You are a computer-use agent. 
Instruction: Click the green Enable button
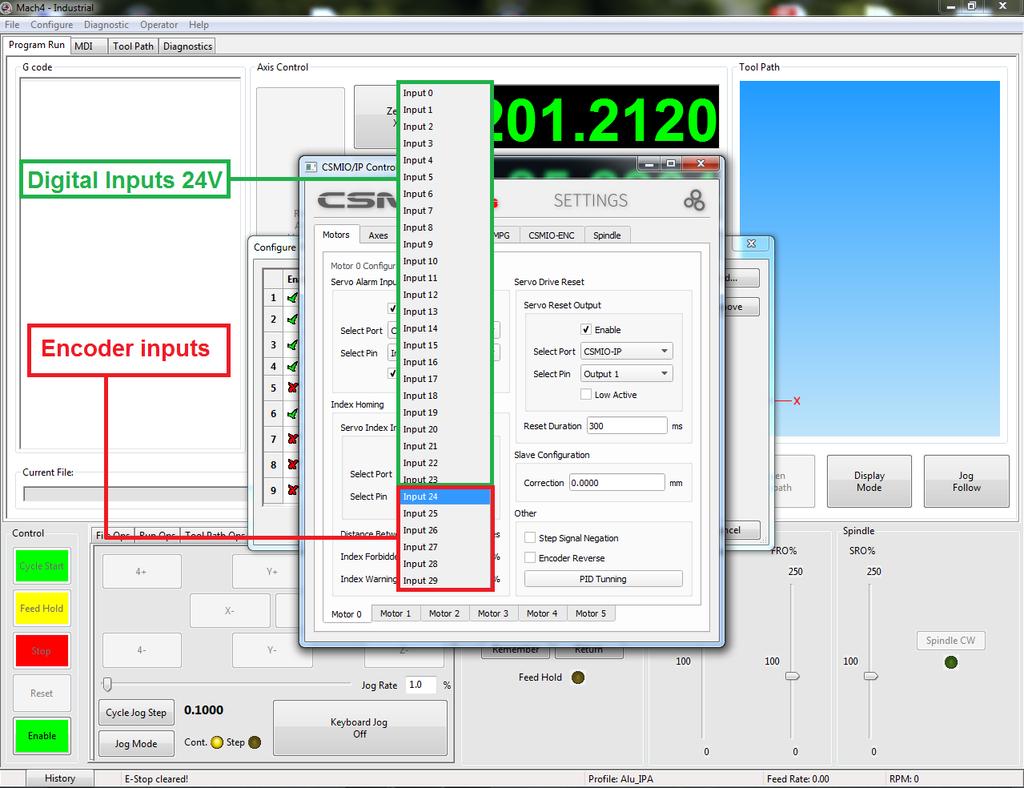(x=42, y=736)
